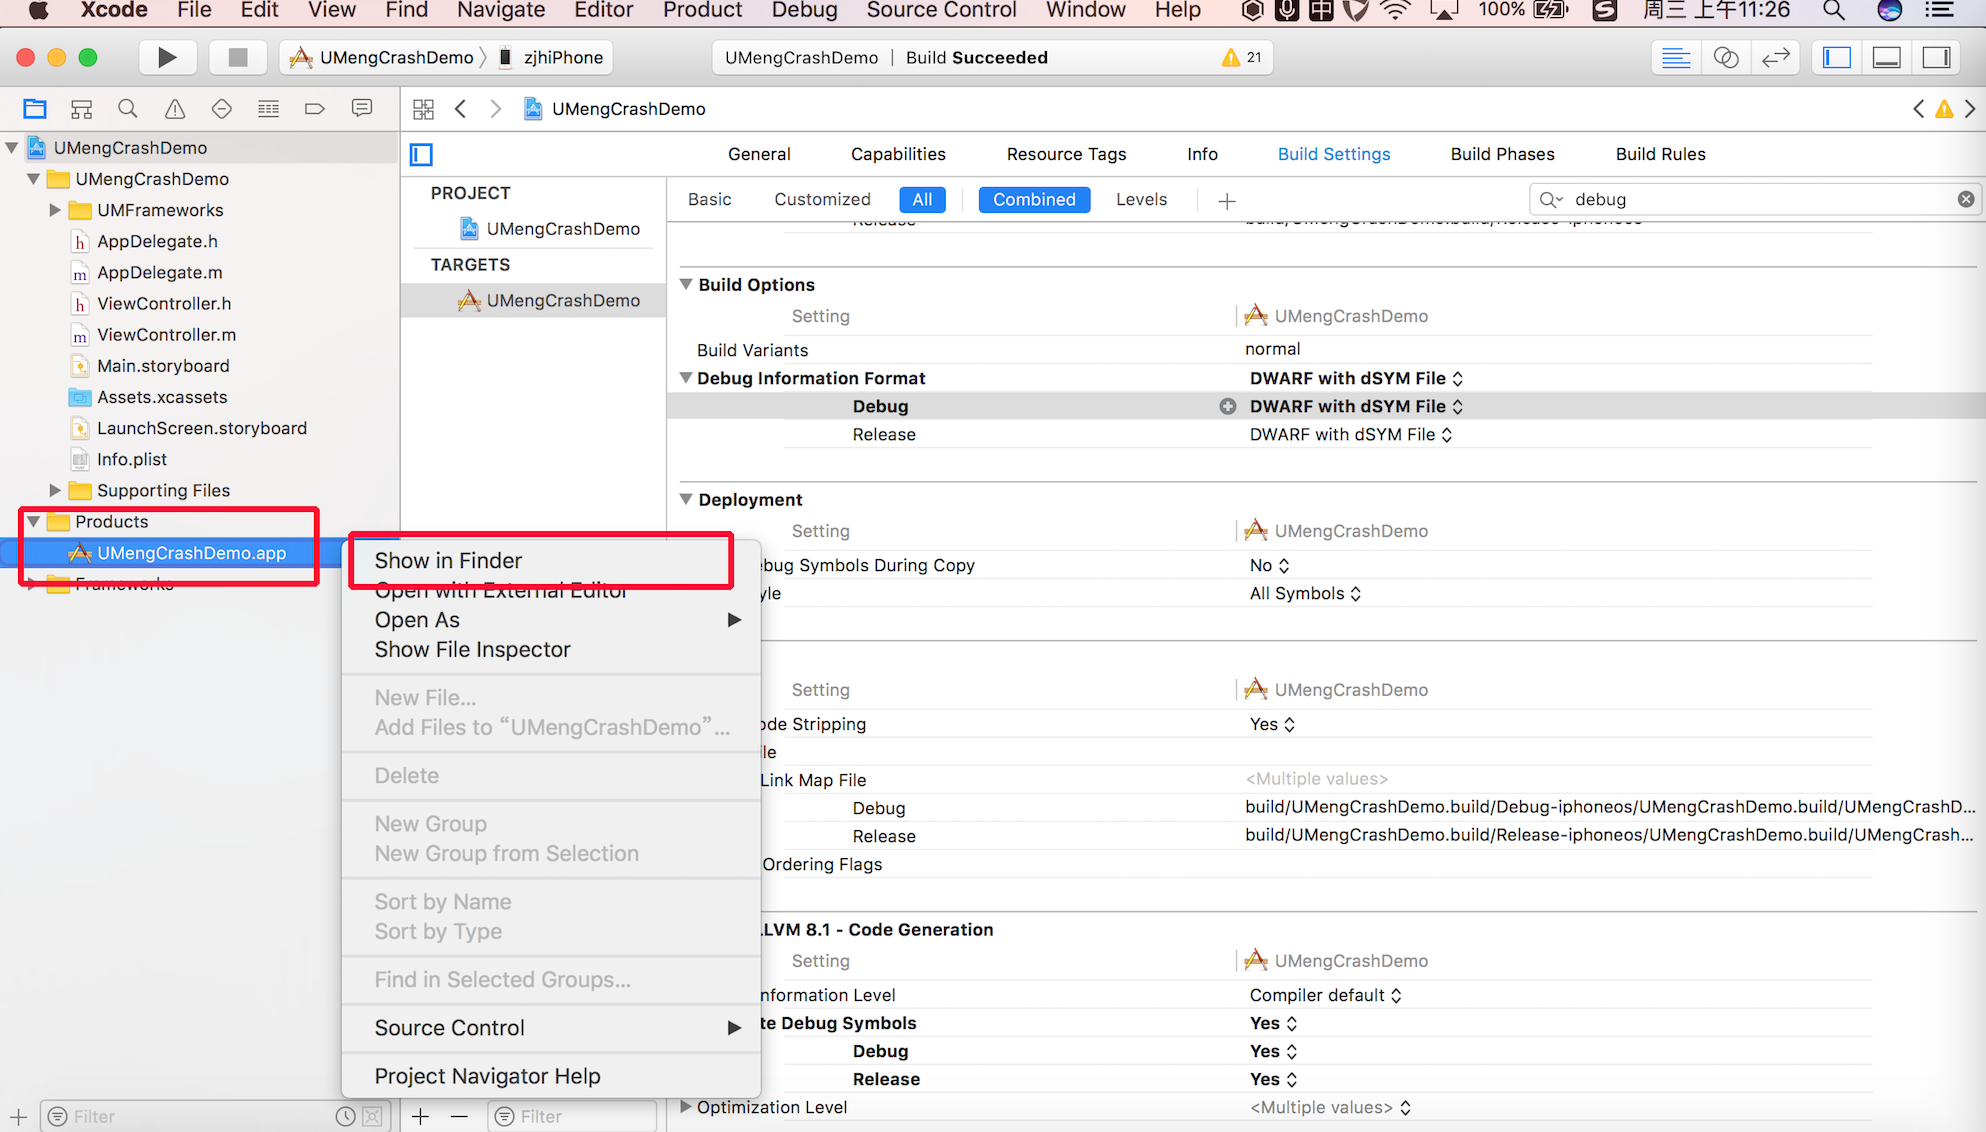Show Basic build settings
This screenshot has height=1132, width=1986.
tap(710, 199)
